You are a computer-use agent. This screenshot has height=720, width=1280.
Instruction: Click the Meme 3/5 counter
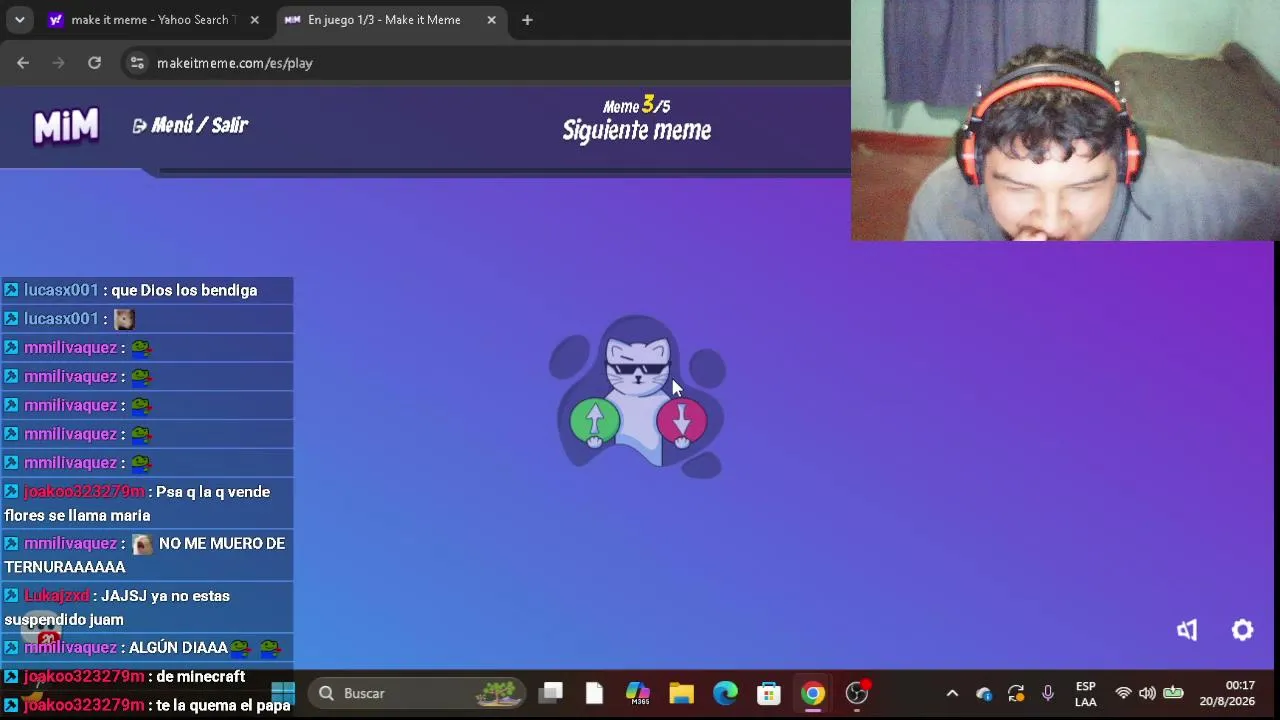pos(636,105)
